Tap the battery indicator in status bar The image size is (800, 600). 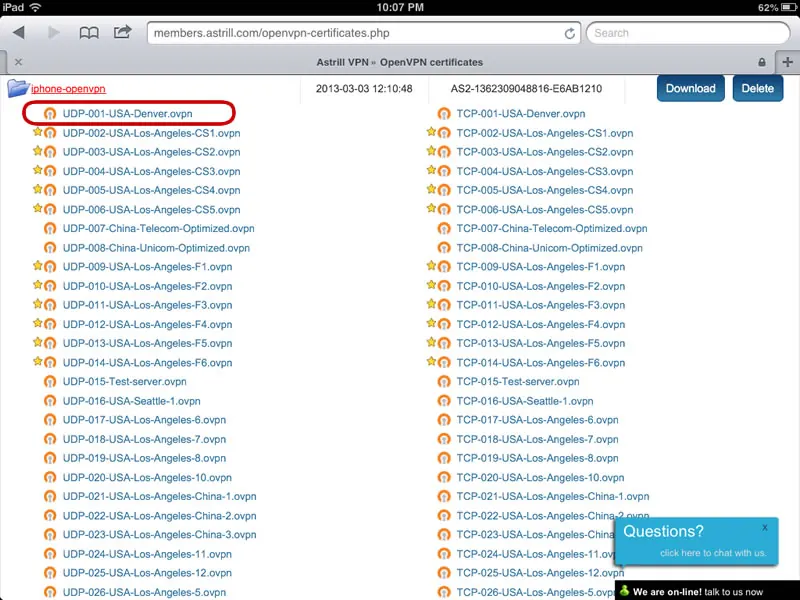click(789, 7)
